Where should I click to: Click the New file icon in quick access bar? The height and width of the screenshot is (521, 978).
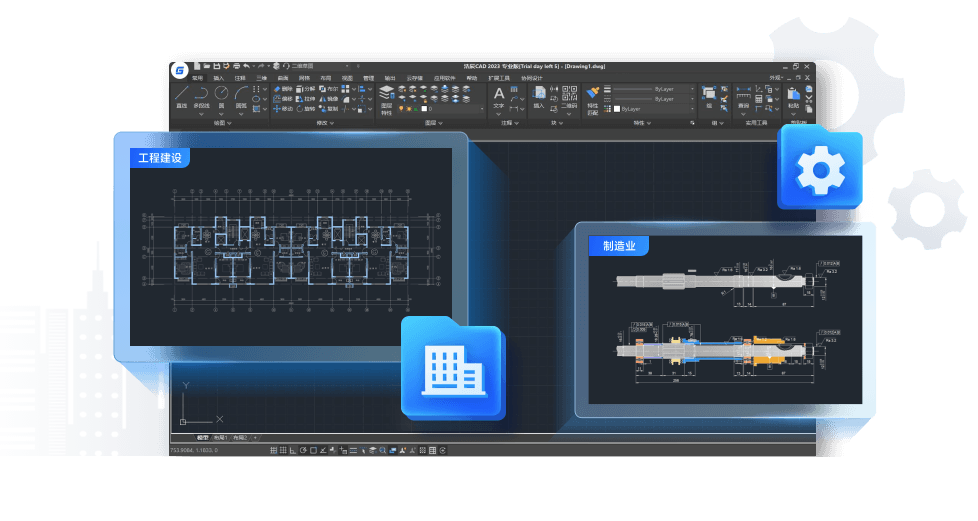click(197, 66)
